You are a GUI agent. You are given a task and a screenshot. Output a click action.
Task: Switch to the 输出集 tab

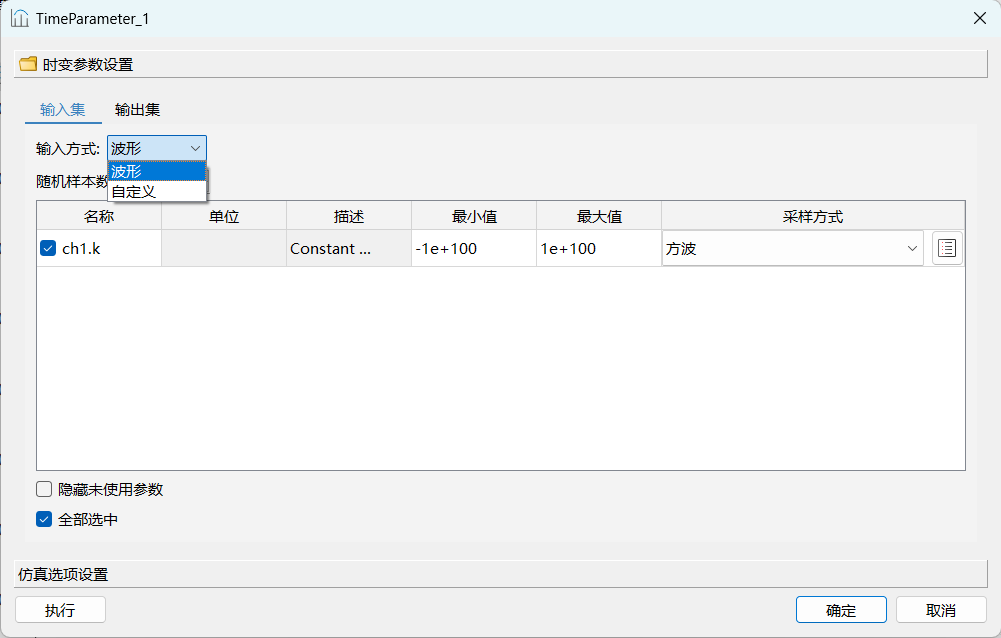pos(137,110)
